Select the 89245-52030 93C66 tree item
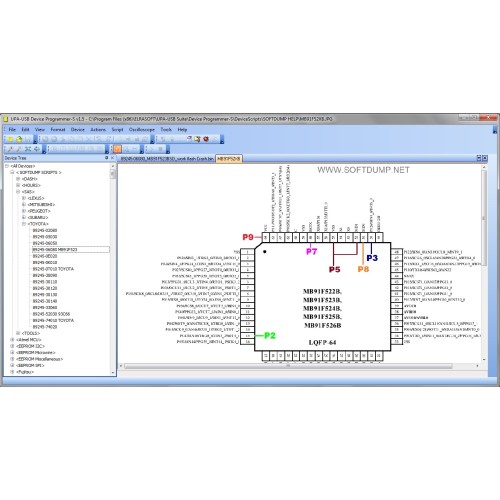 coord(51,314)
